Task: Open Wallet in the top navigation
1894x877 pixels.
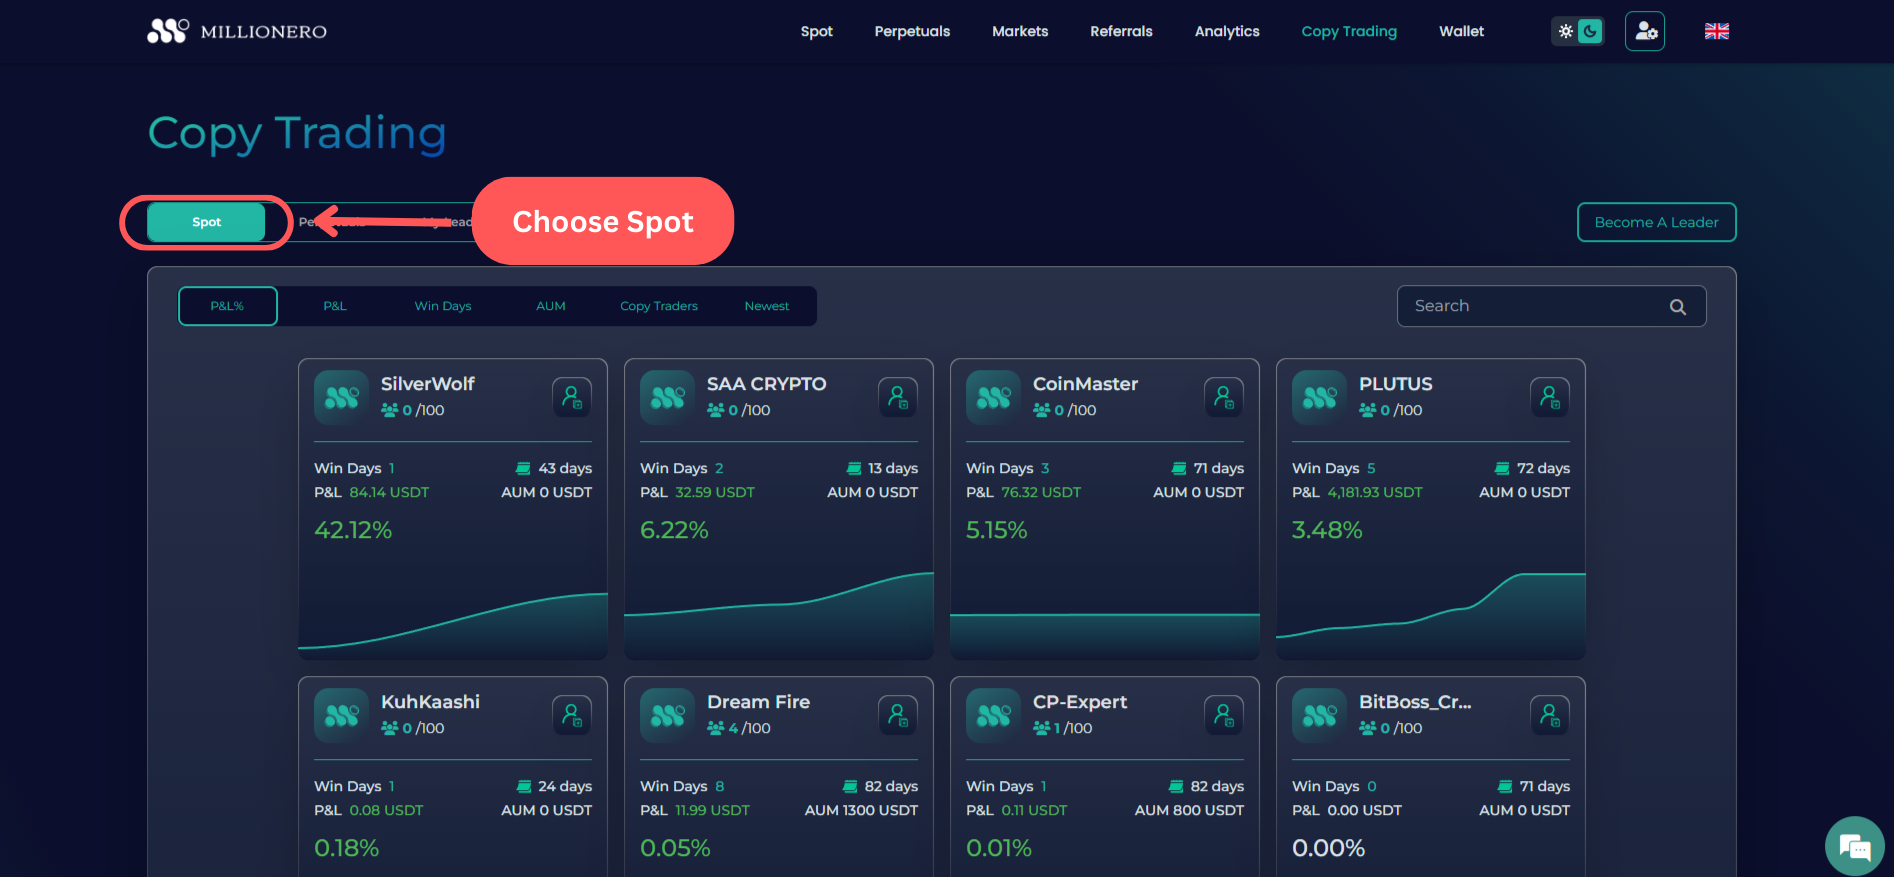Action: tap(1461, 31)
